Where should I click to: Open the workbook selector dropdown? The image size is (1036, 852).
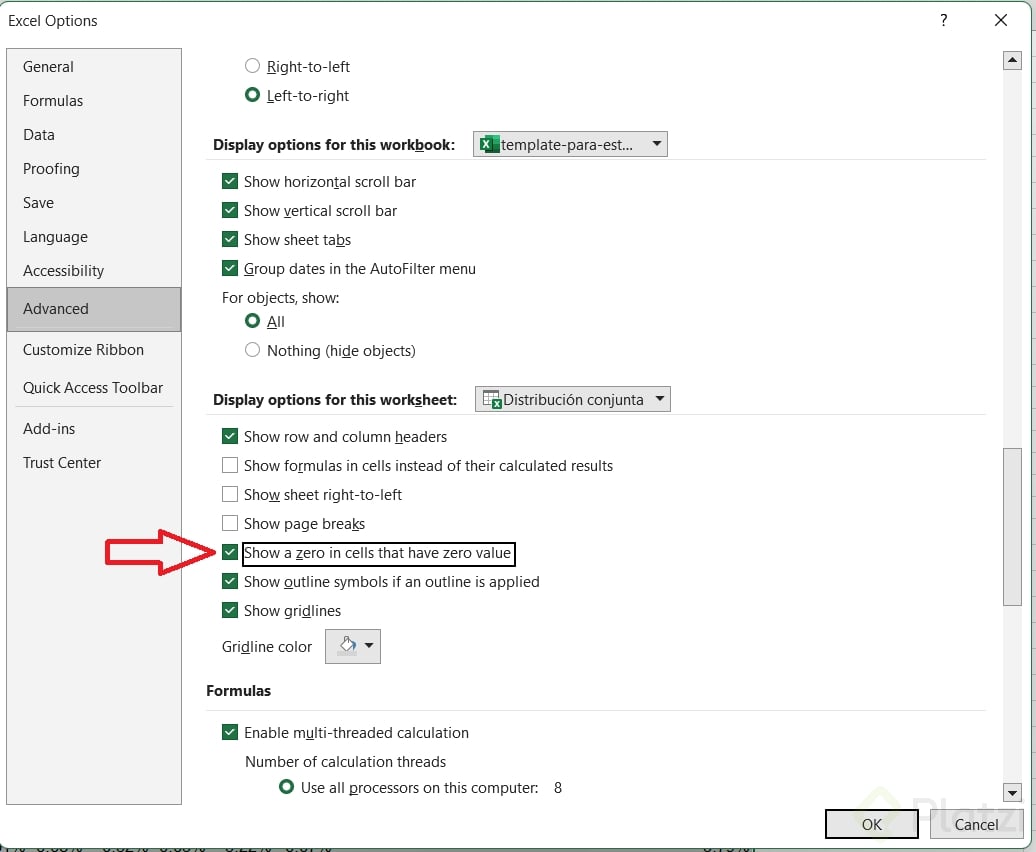click(x=570, y=144)
